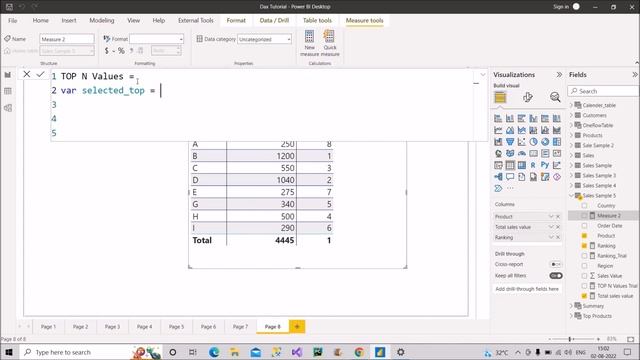
Task: Open the Analytics pane magnifier icon
Action: pyautogui.click(x=555, y=98)
